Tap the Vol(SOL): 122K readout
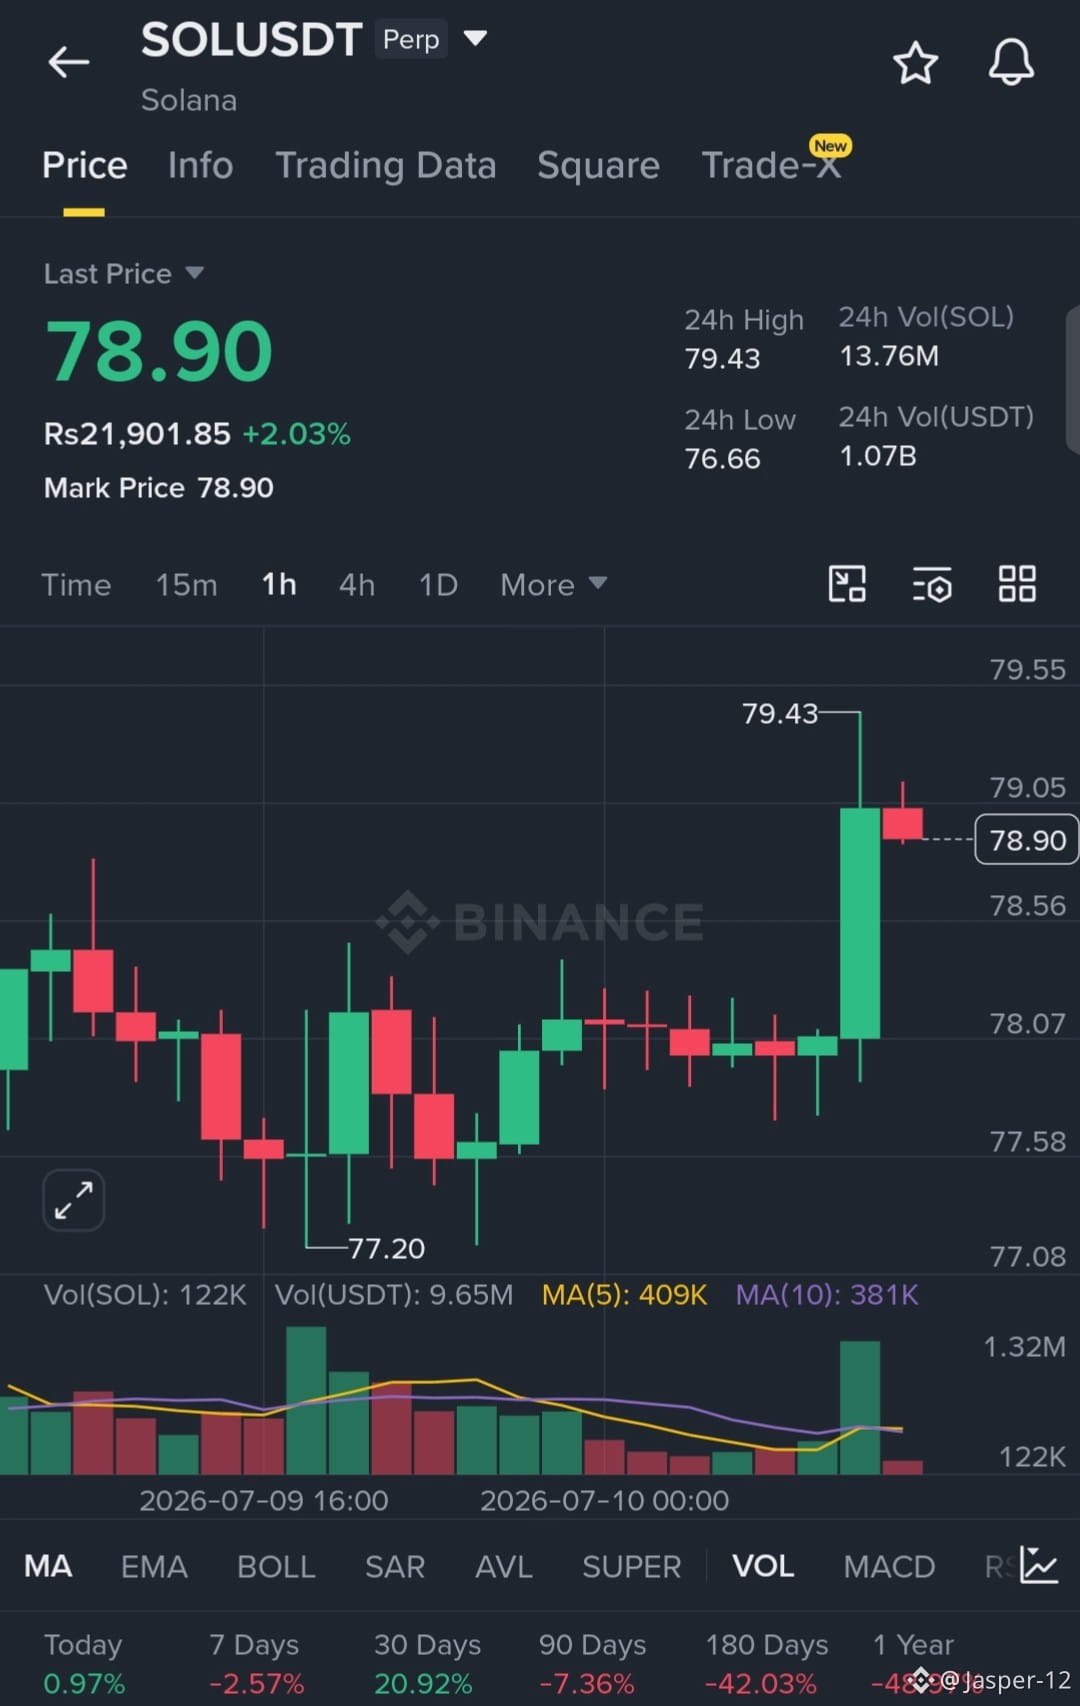1080x1706 pixels. pyautogui.click(x=145, y=1295)
